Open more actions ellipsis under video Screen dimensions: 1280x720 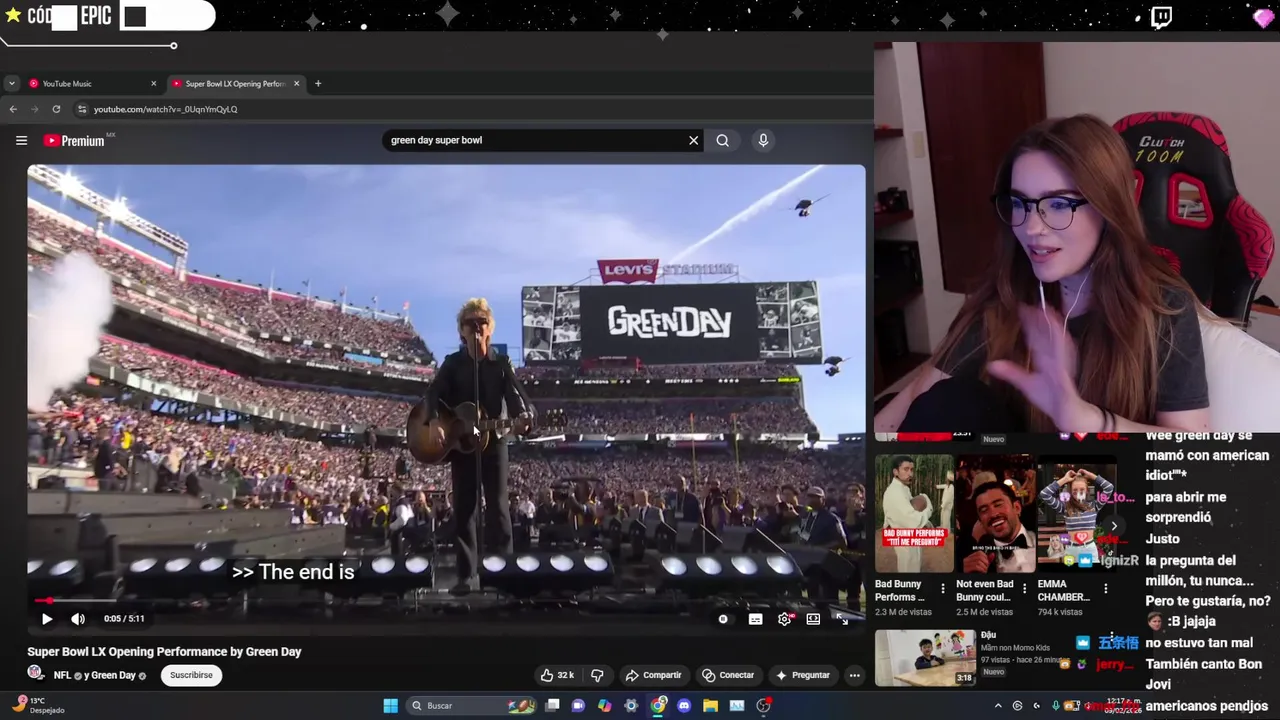[854, 675]
